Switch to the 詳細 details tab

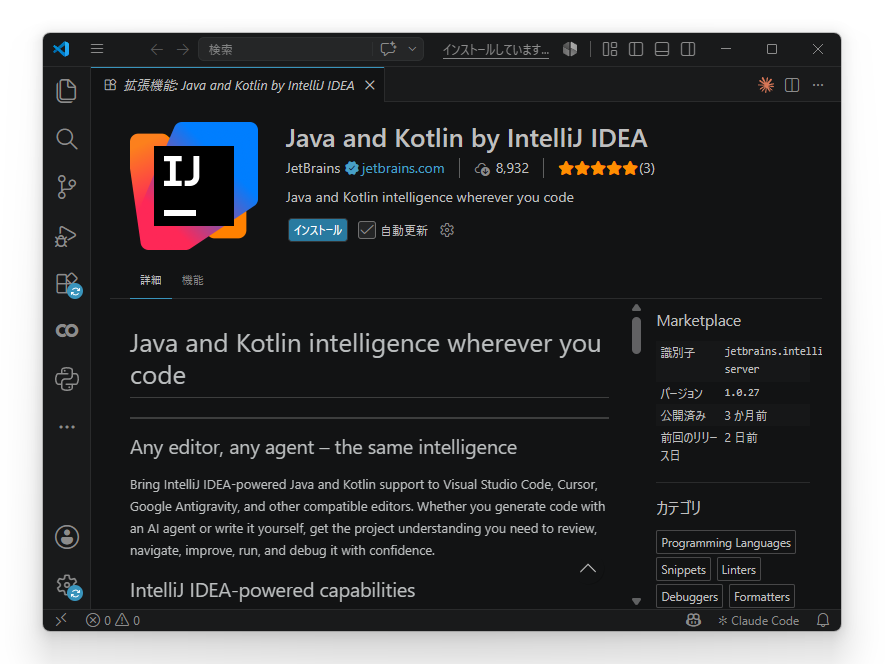tap(151, 280)
